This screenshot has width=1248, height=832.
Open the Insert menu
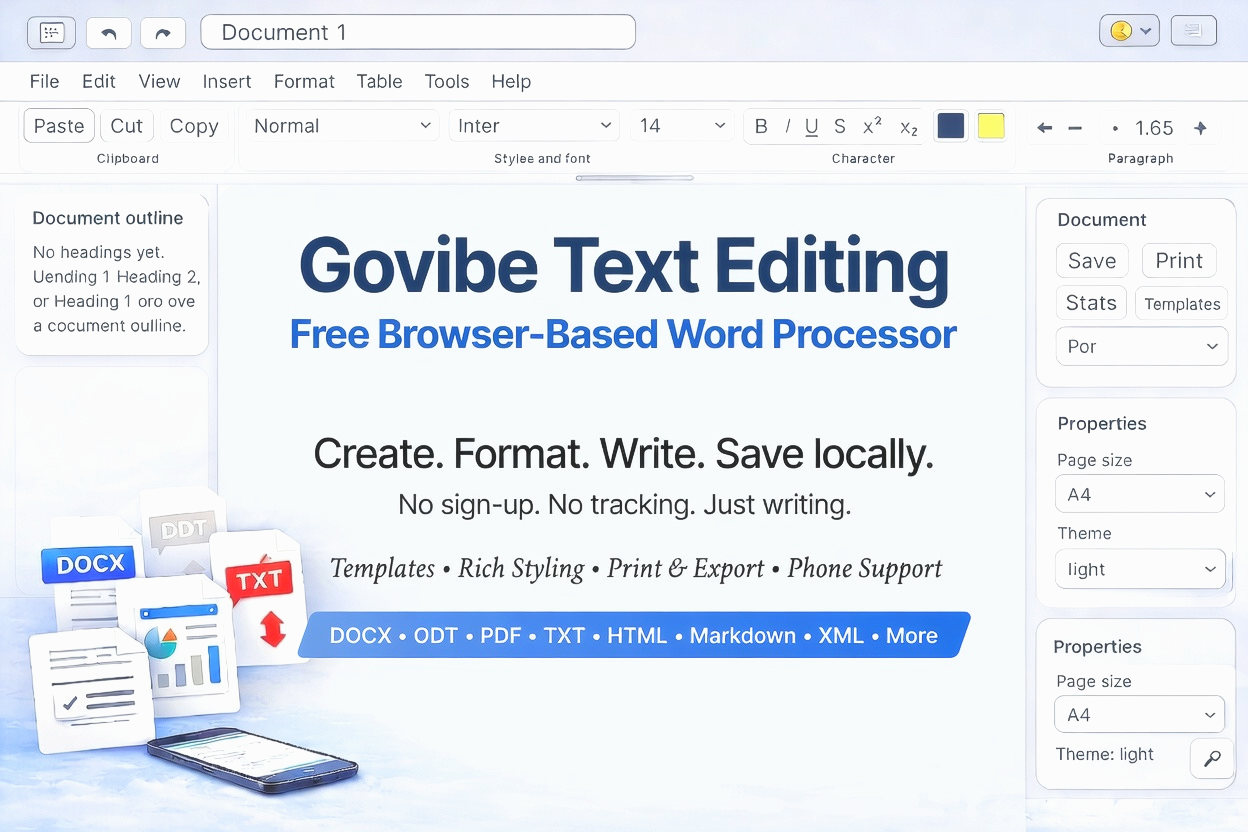tap(227, 82)
